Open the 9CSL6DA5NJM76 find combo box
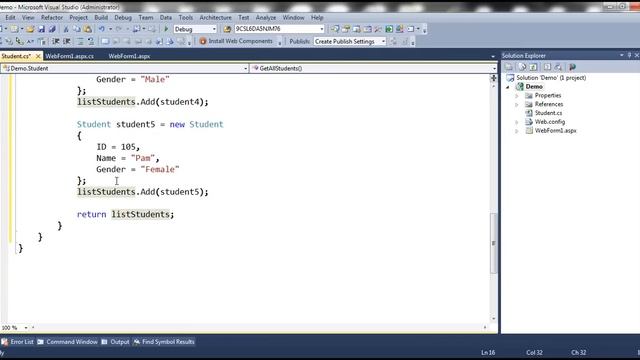This screenshot has height=360, width=640. click(322, 29)
